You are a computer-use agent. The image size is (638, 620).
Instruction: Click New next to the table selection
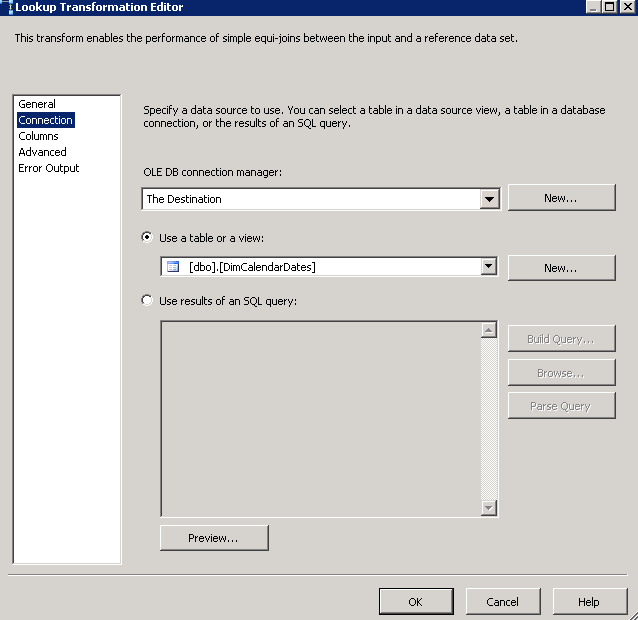coord(560,268)
